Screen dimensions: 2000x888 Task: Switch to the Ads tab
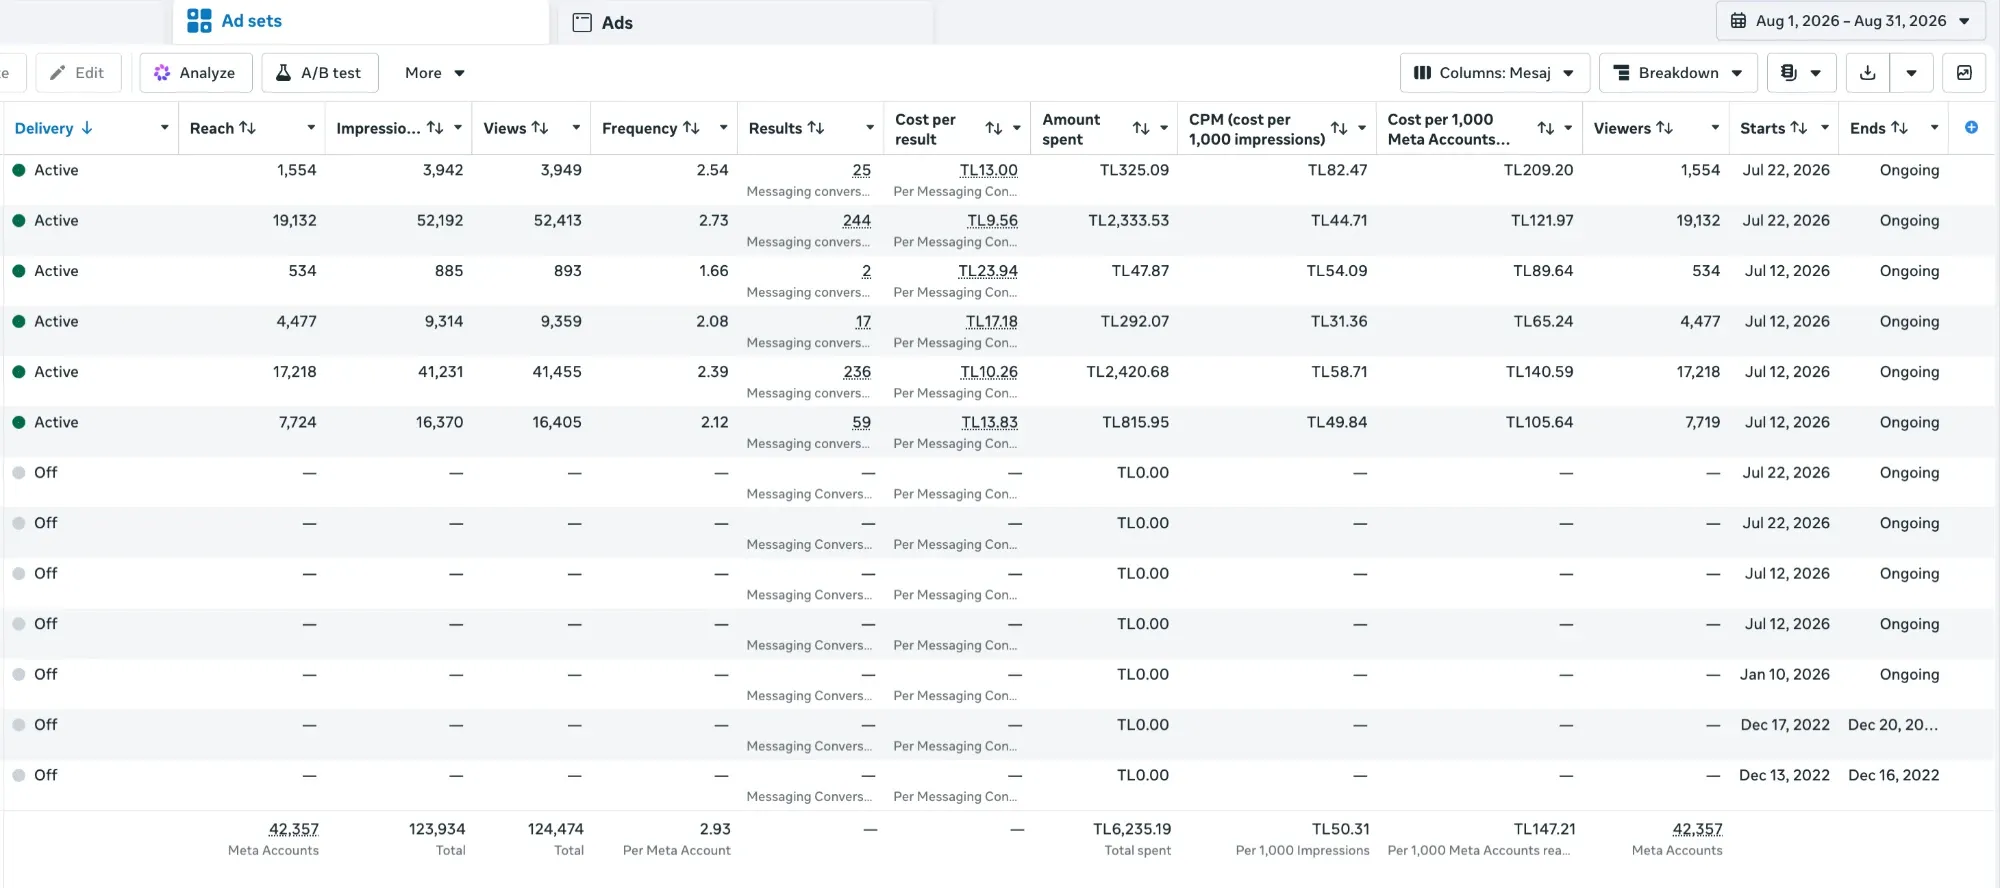[x=745, y=22]
